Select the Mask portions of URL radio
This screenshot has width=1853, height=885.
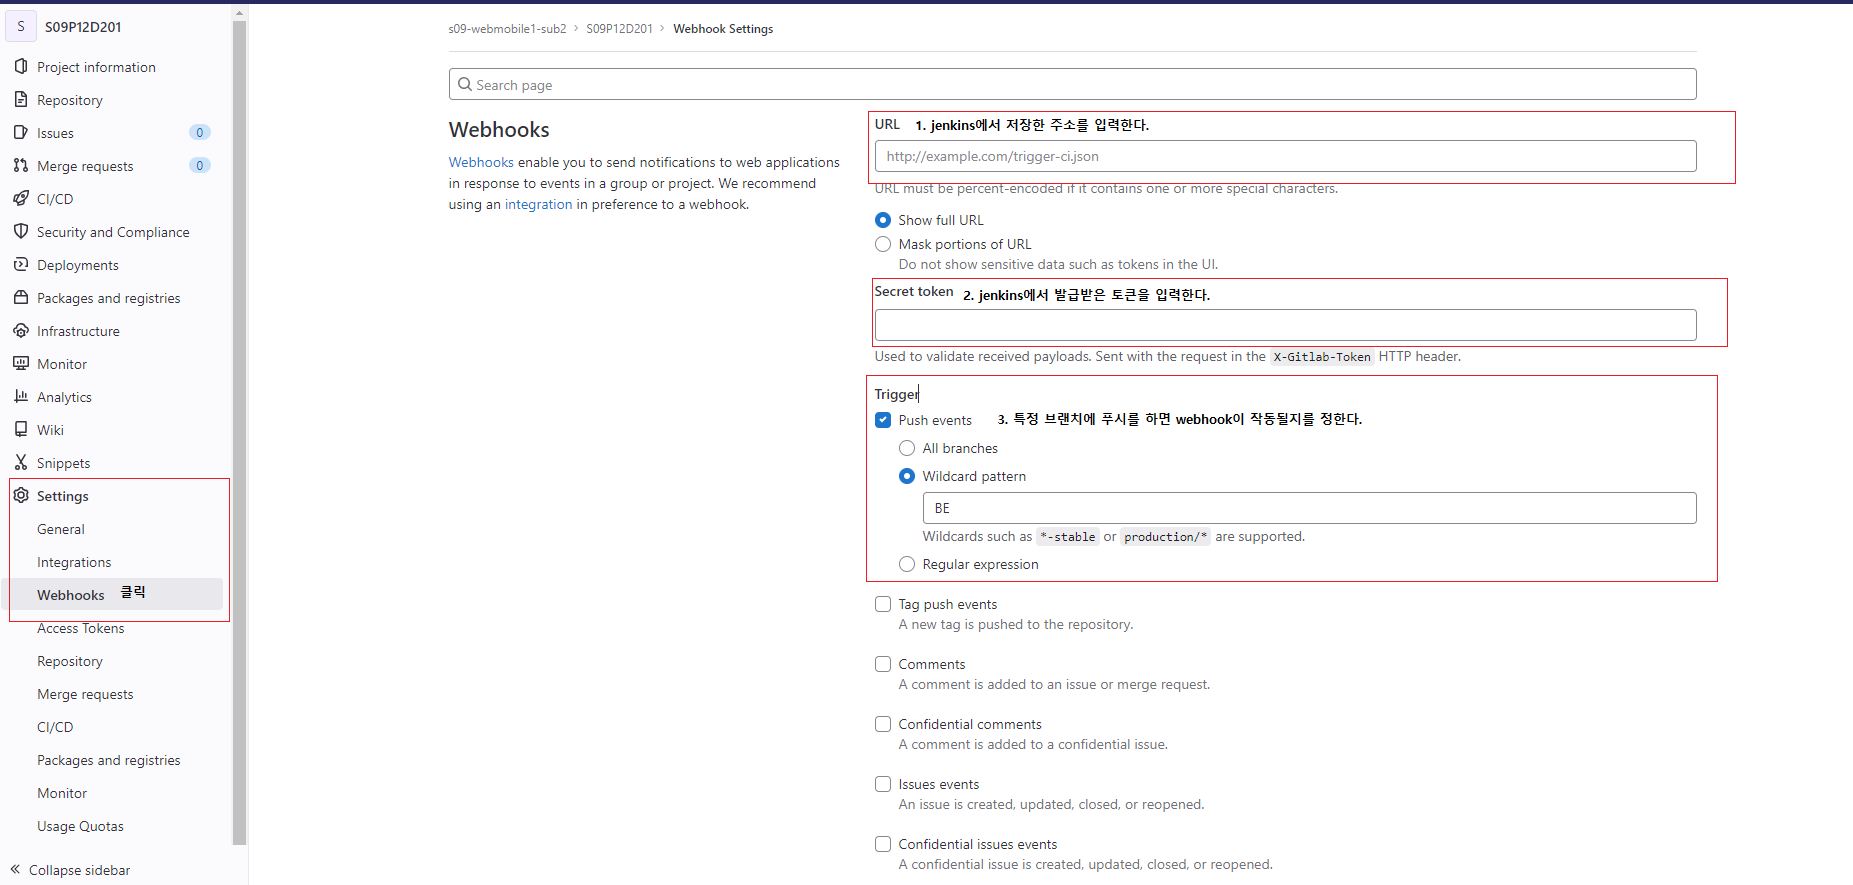[x=883, y=244]
